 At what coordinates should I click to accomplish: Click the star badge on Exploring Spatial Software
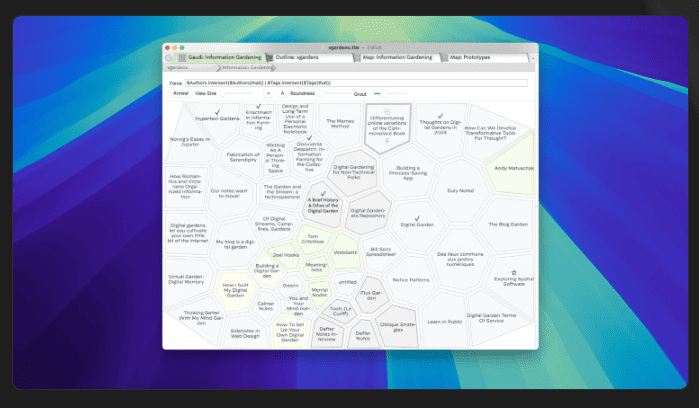tap(514, 272)
